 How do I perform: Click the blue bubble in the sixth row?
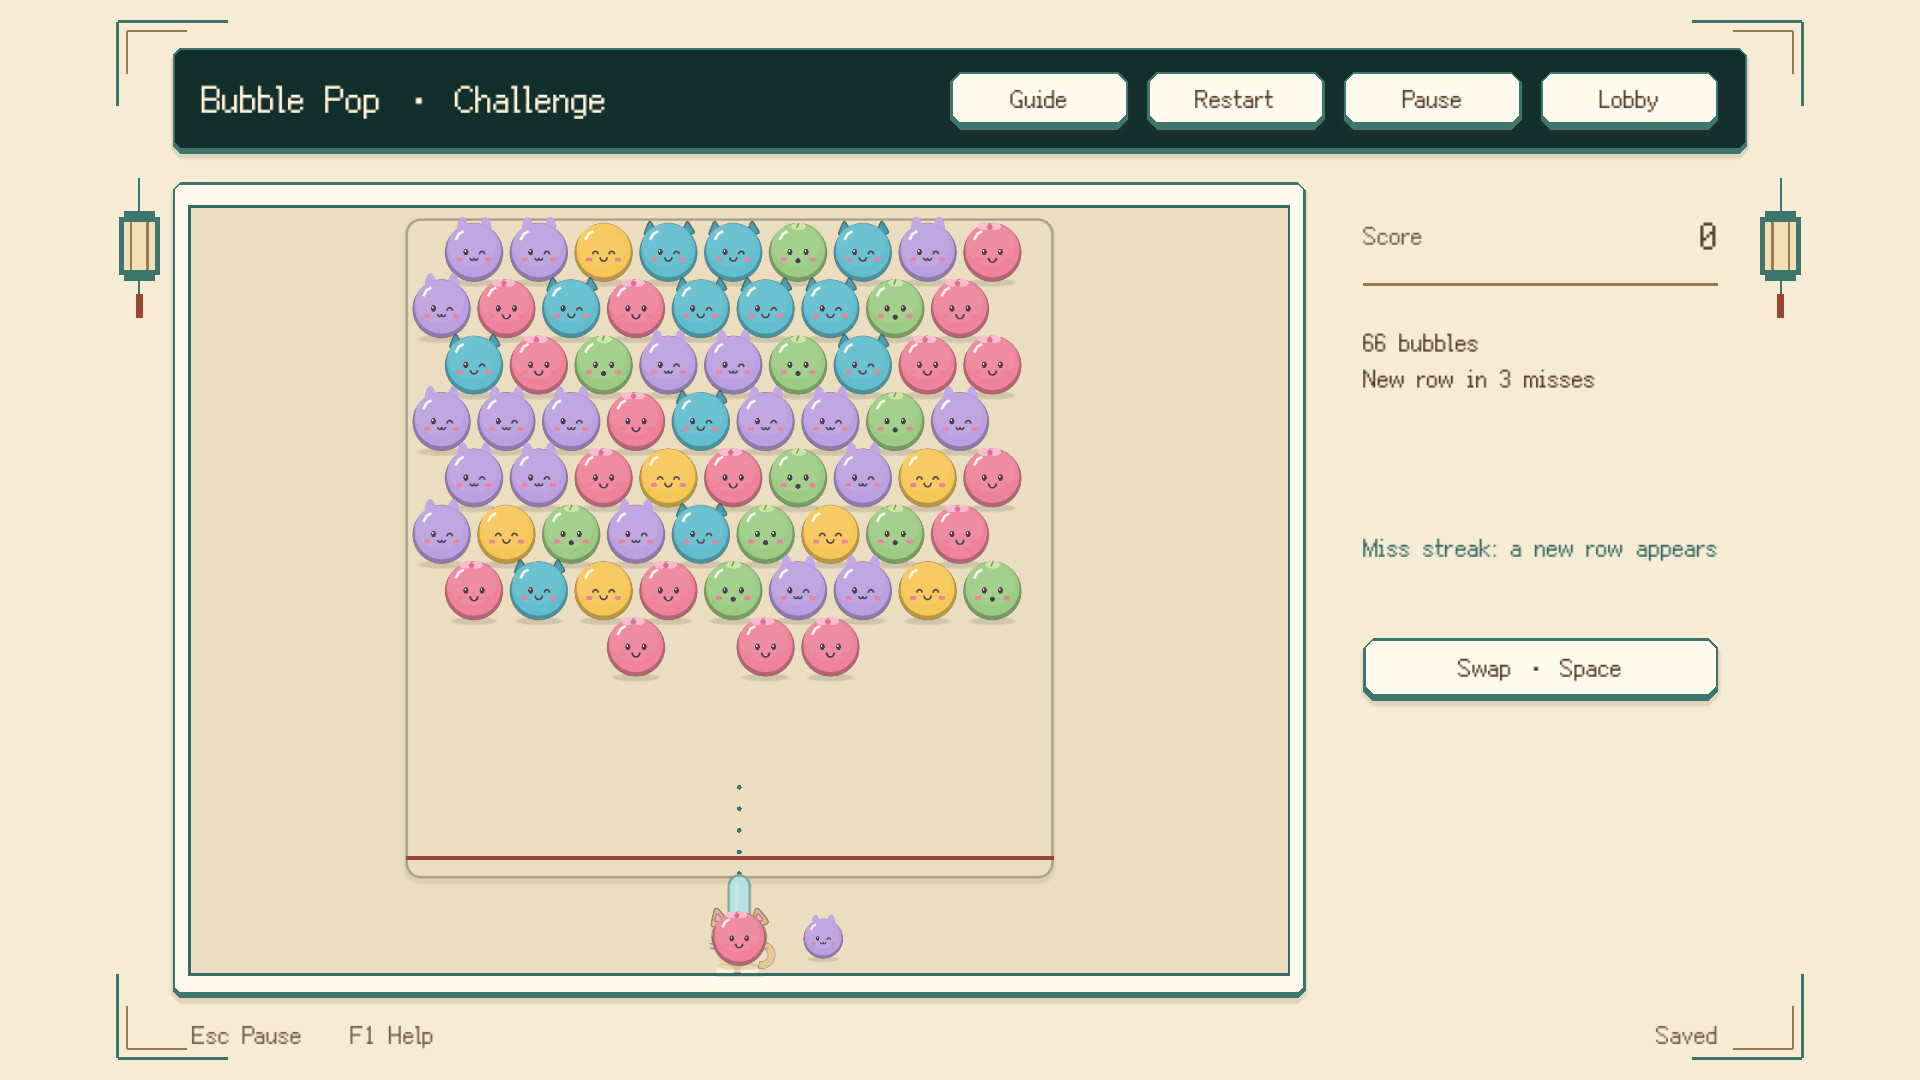tap(701, 534)
